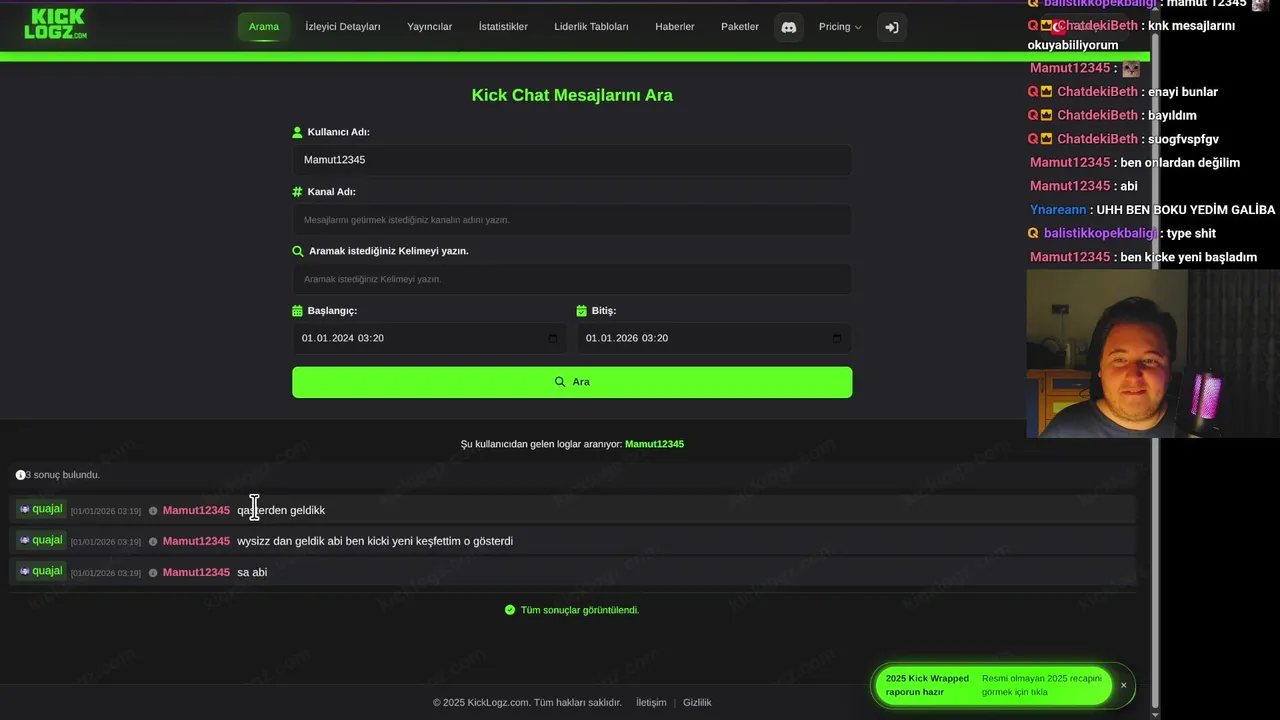
Task: Click the login arrow icon
Action: 892,27
